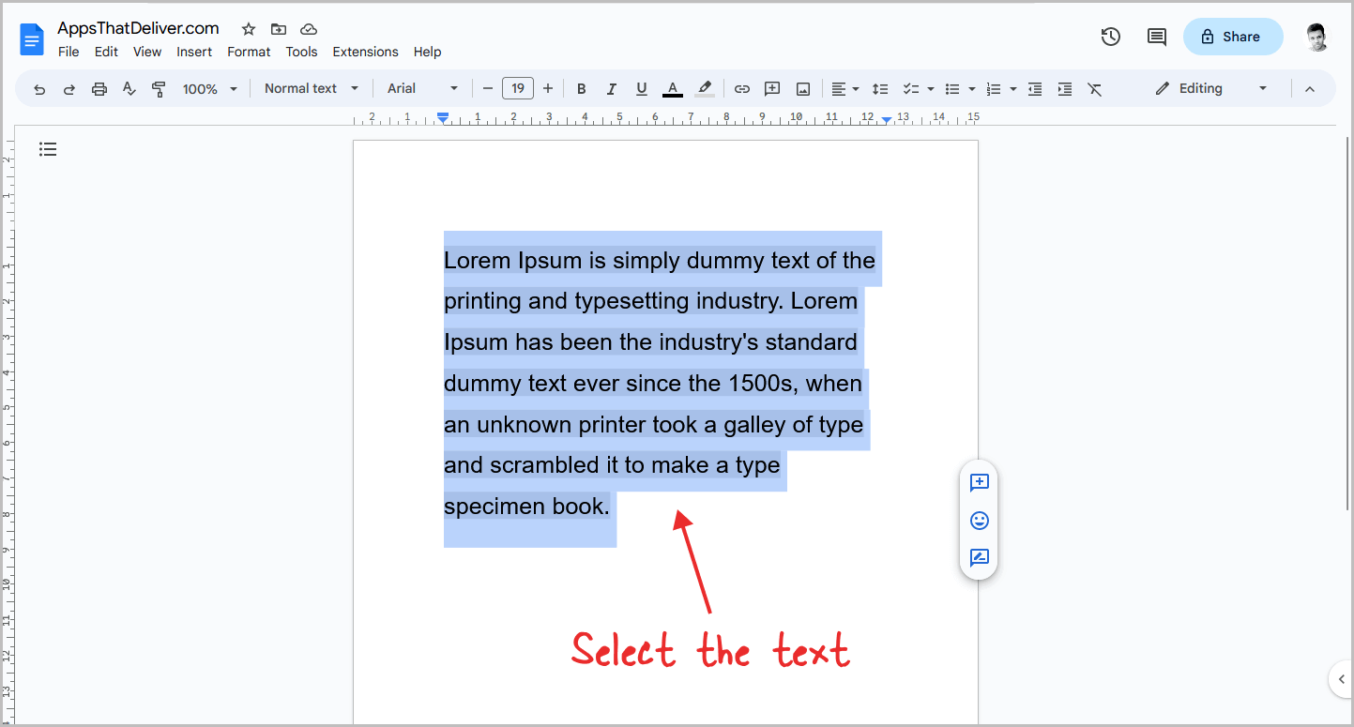Go to the Google Docs home icon
The image size is (1354, 727).
click(x=32, y=40)
